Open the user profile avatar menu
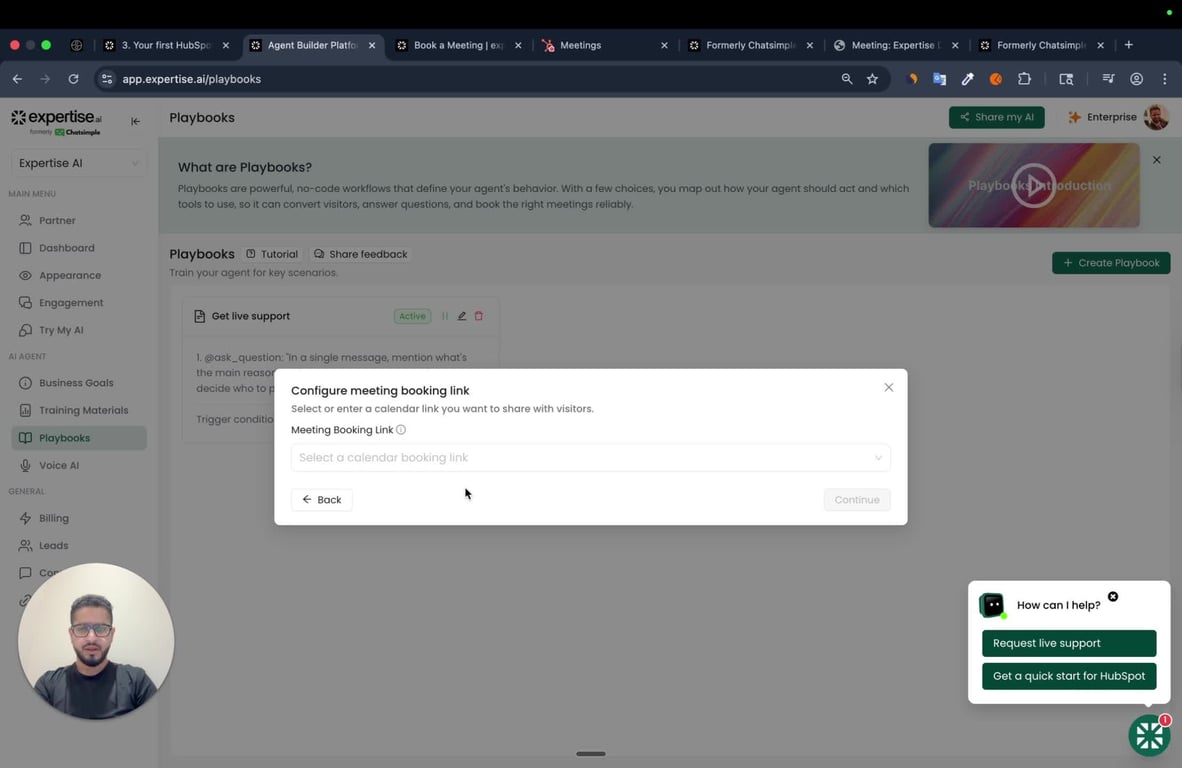 pyautogui.click(x=1156, y=118)
